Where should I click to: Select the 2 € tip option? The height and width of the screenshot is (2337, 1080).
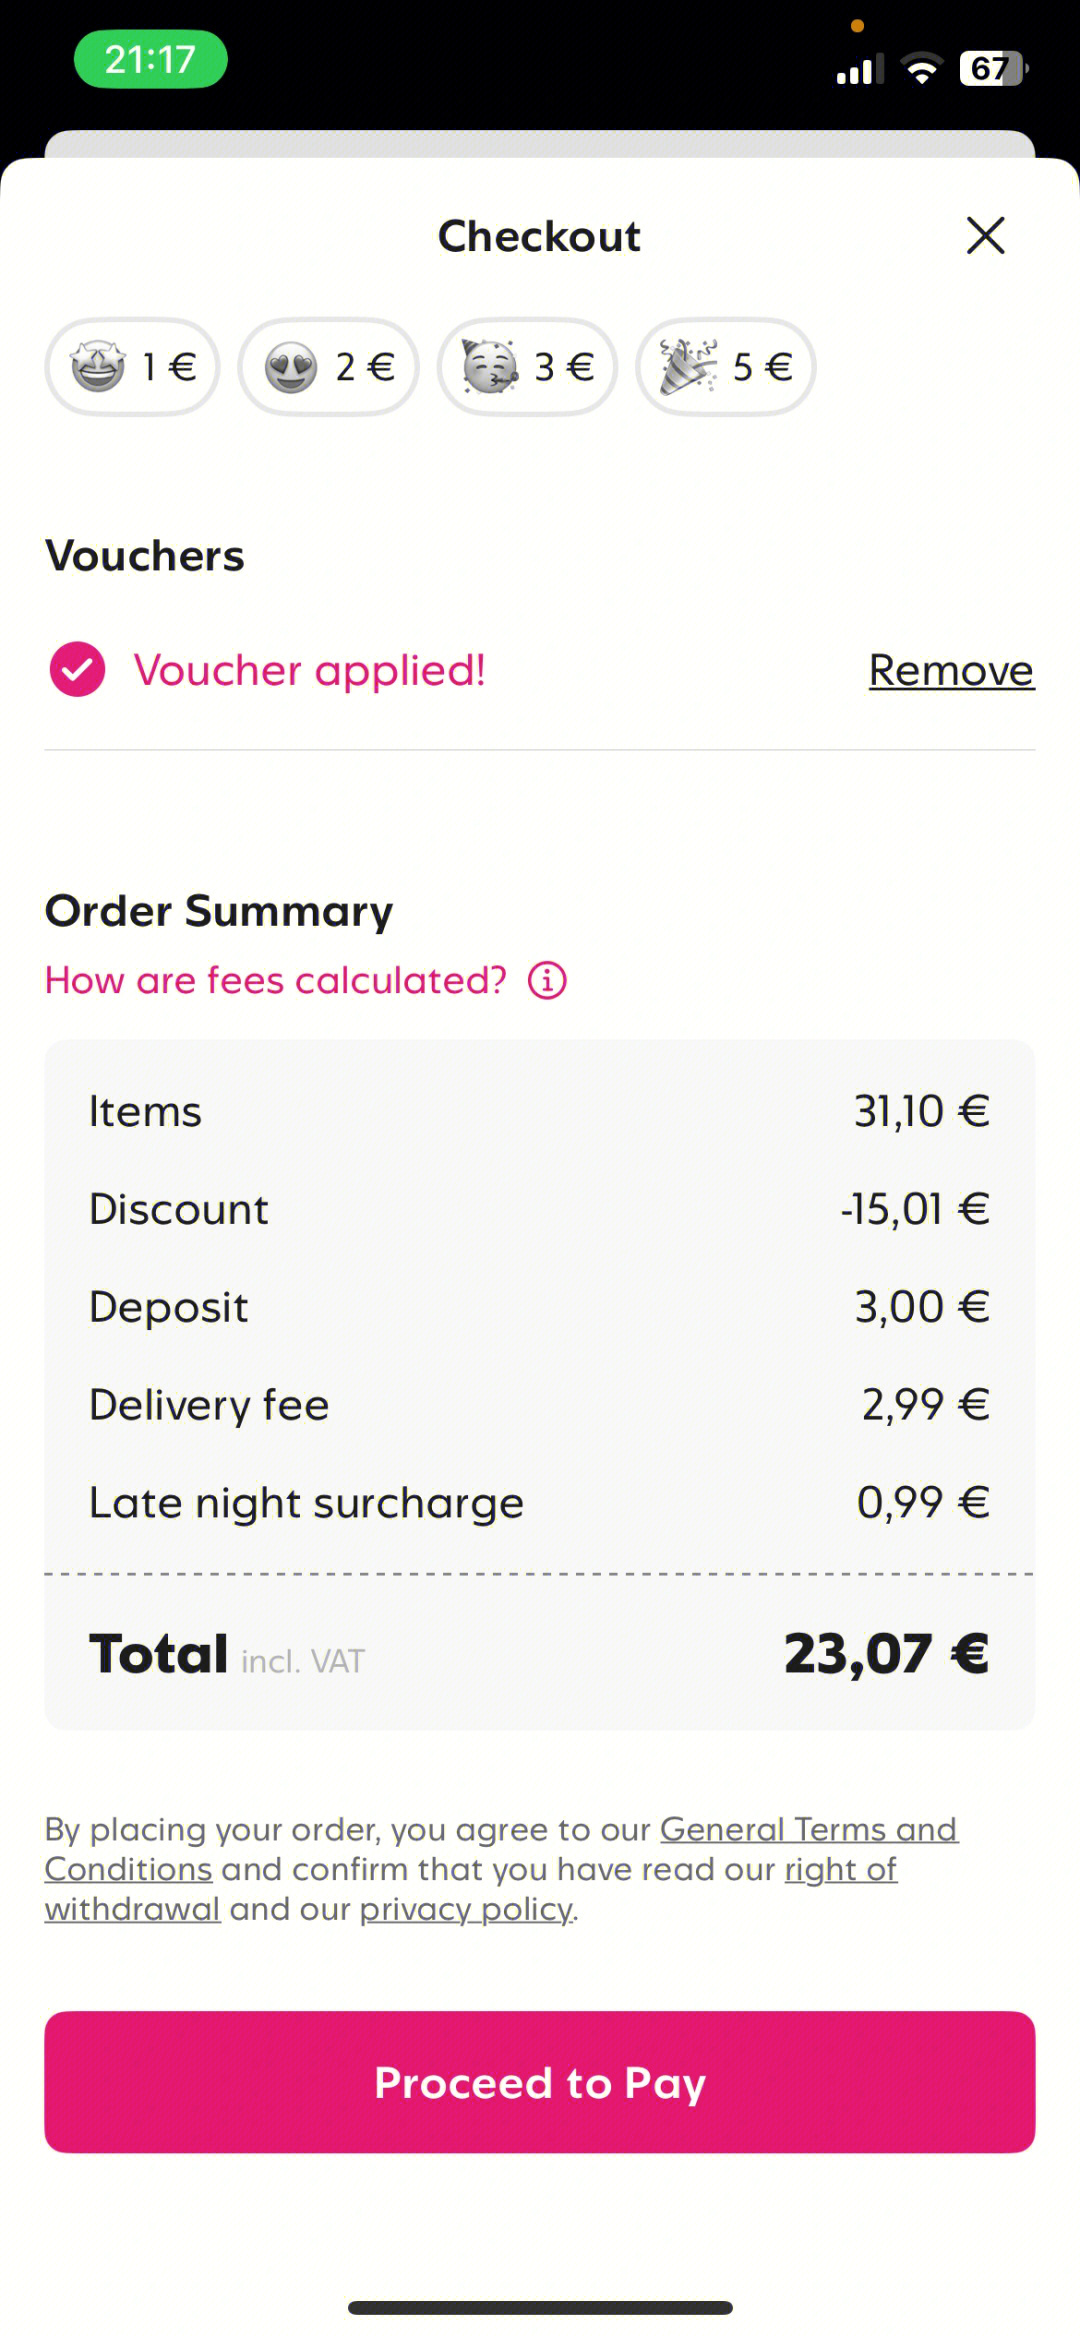pyautogui.click(x=328, y=367)
